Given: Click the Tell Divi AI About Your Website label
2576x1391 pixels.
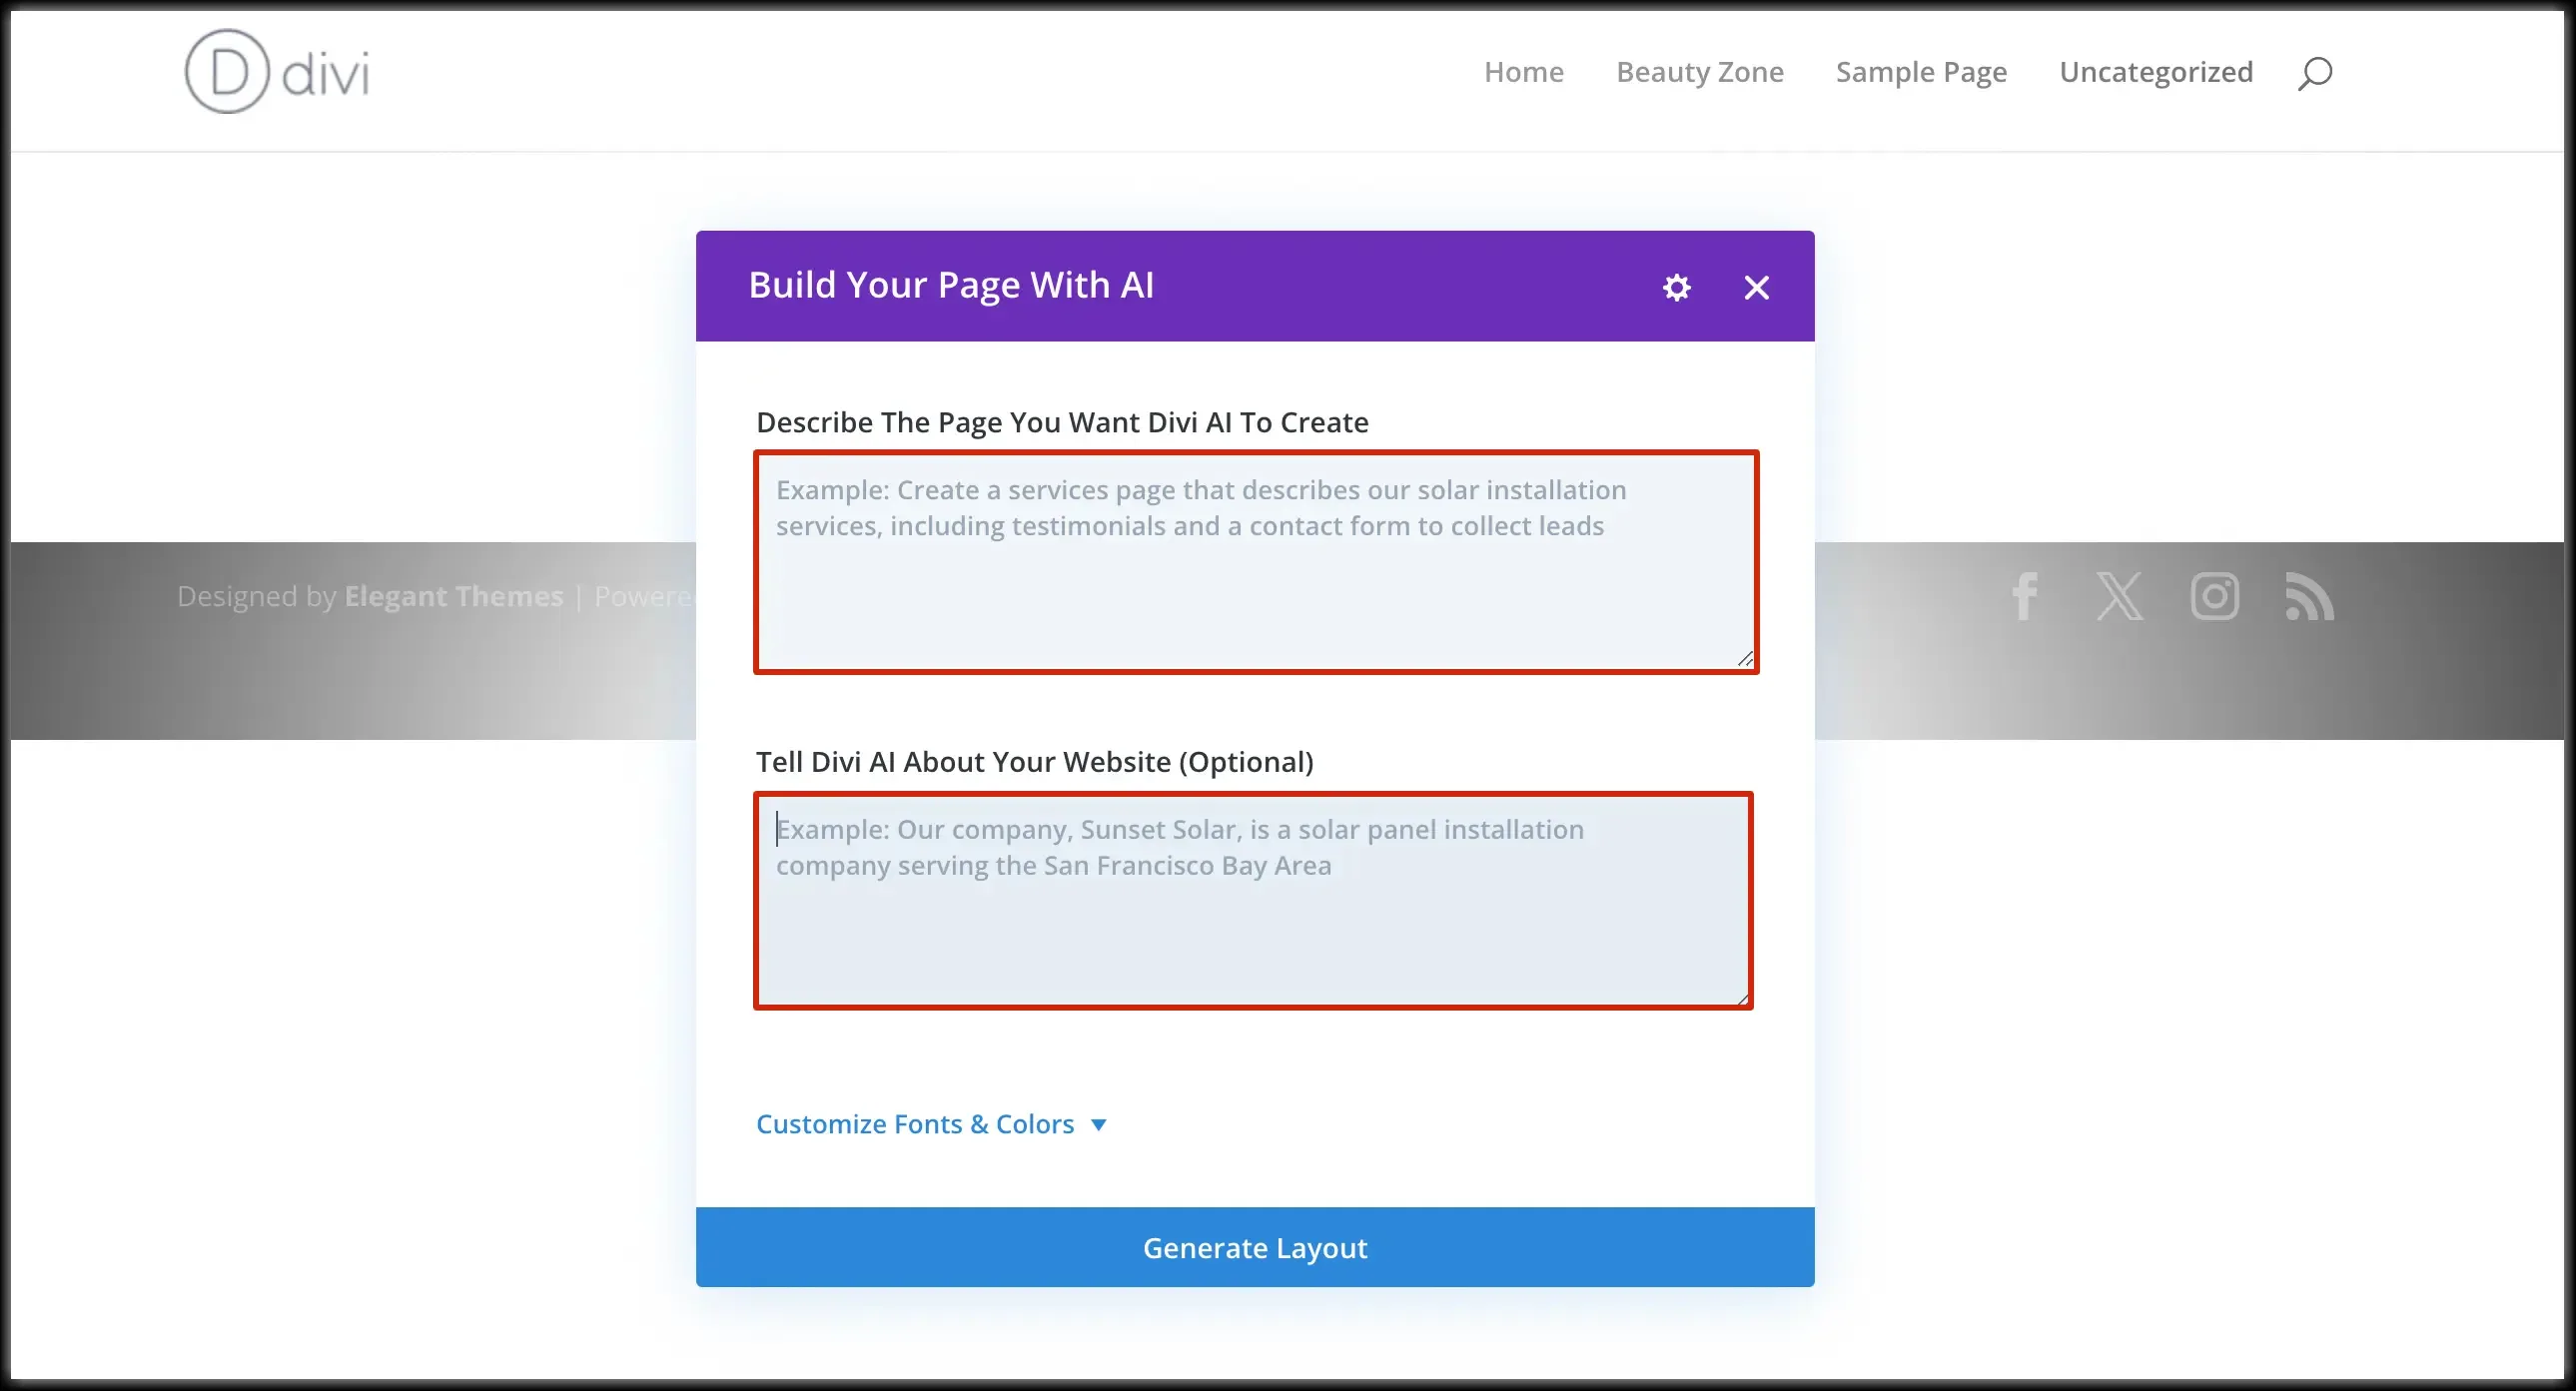Looking at the screenshot, I should 1034,762.
